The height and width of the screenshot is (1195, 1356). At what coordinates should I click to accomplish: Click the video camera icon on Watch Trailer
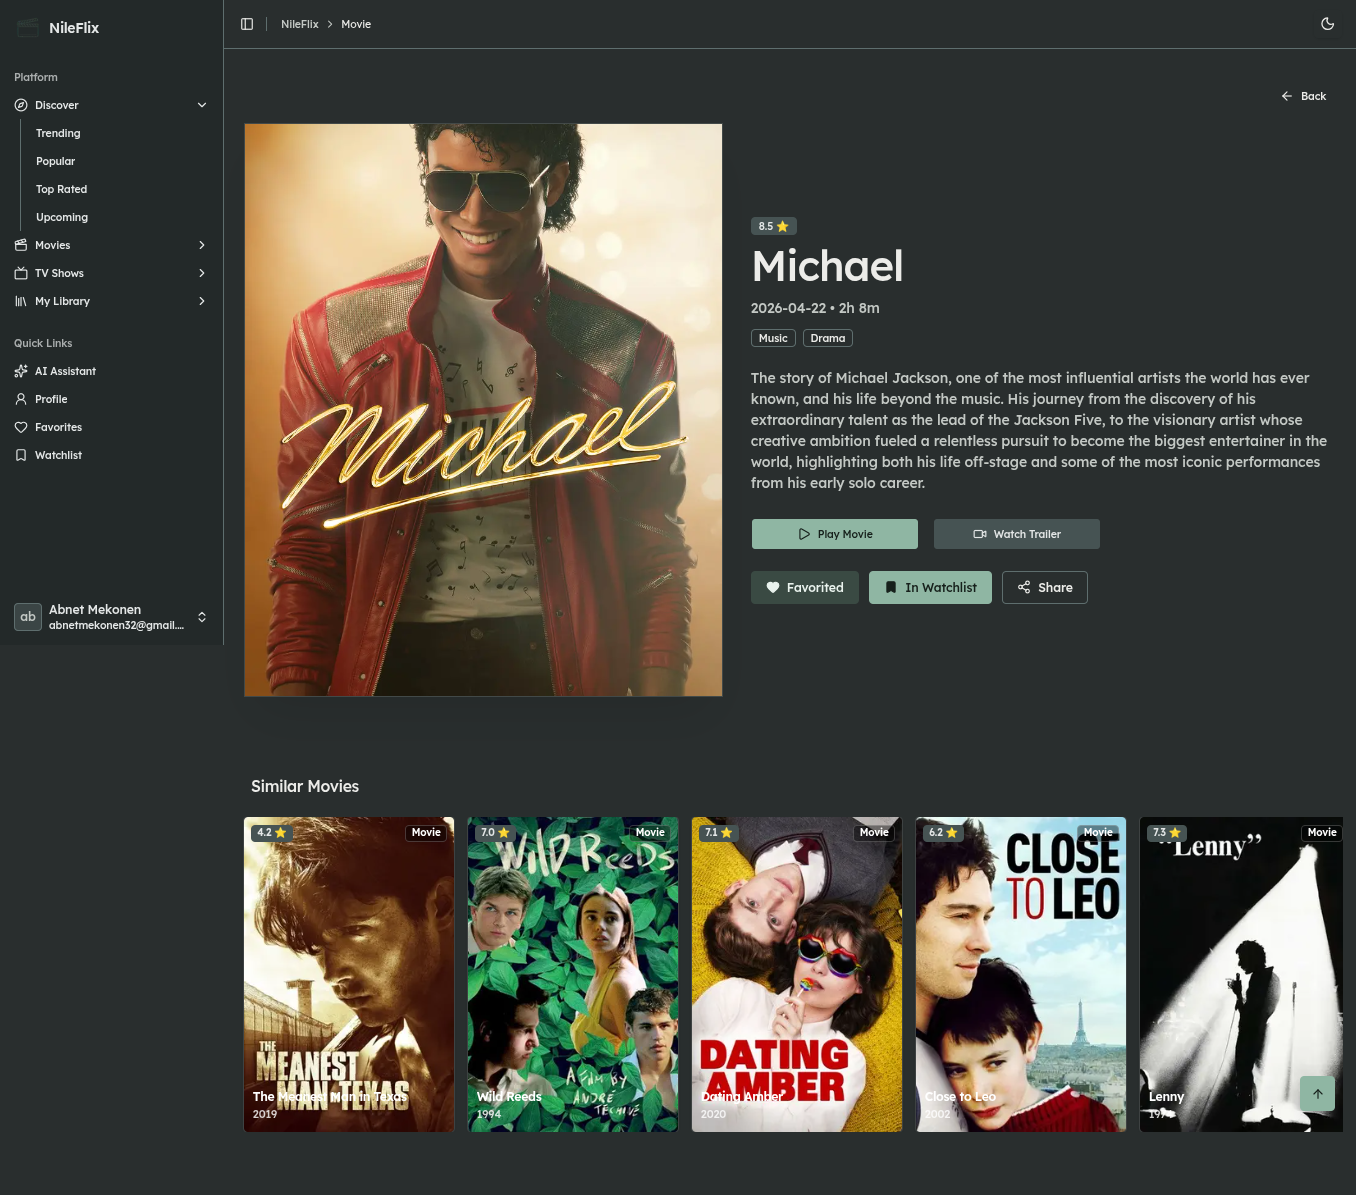click(x=980, y=534)
